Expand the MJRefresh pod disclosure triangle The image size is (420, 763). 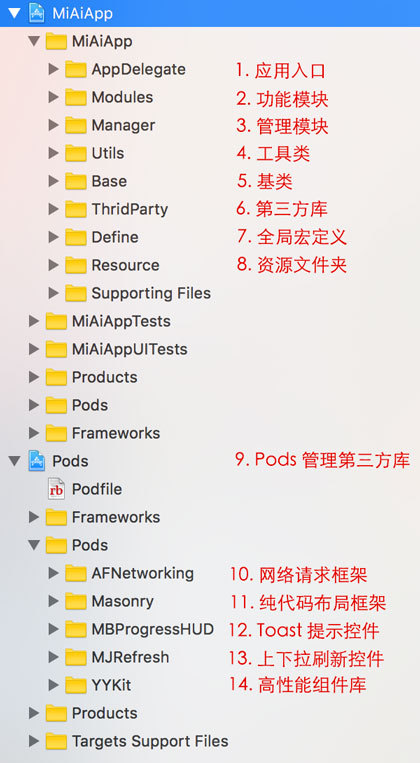click(54, 657)
